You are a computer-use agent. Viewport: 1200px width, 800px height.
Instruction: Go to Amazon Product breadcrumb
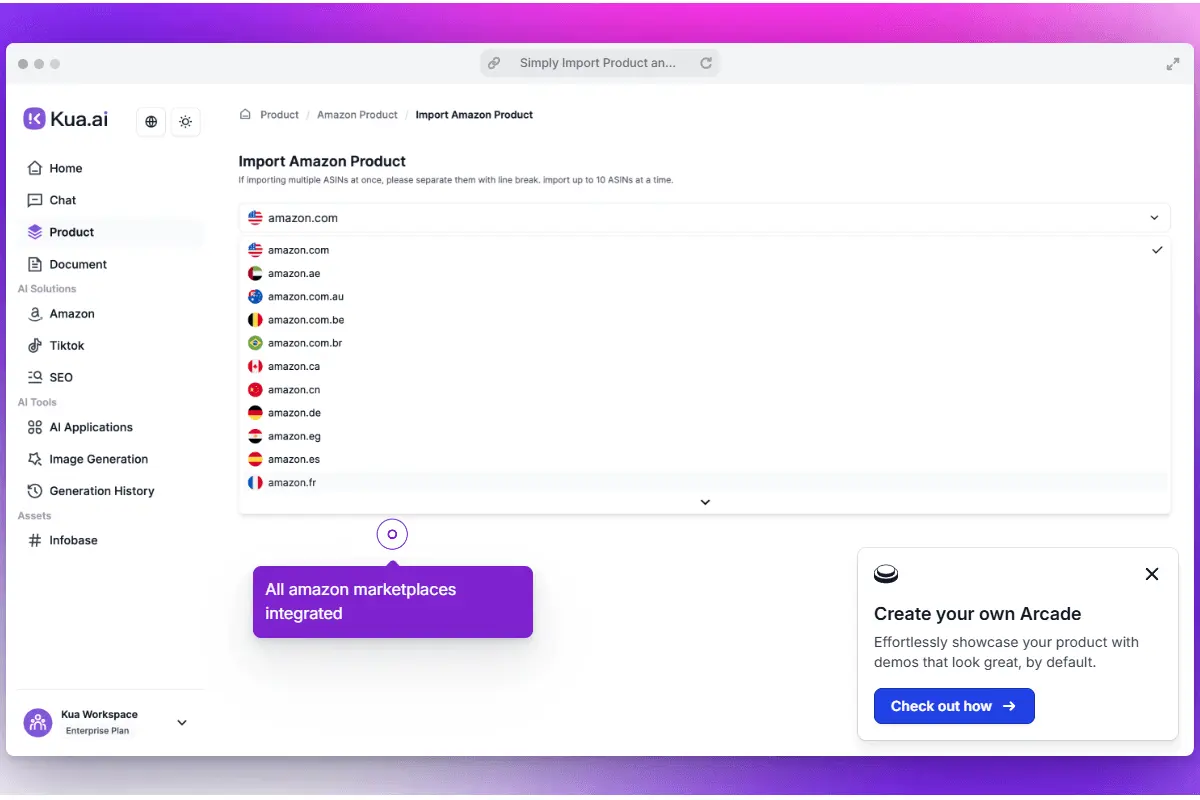point(357,115)
